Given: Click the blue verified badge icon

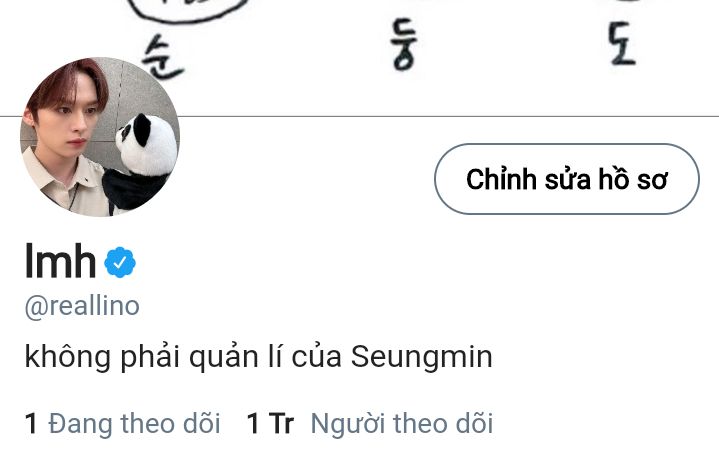Looking at the screenshot, I should click(120, 262).
